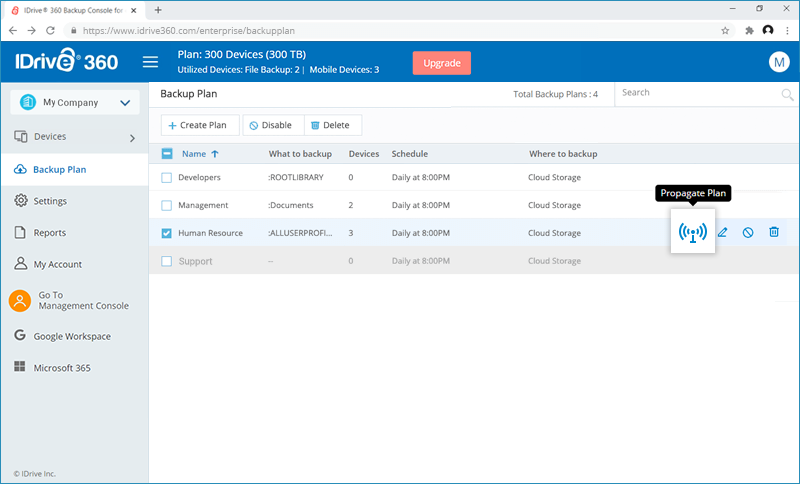Check the Developers plan checkbox
The height and width of the screenshot is (484, 800).
click(166, 177)
